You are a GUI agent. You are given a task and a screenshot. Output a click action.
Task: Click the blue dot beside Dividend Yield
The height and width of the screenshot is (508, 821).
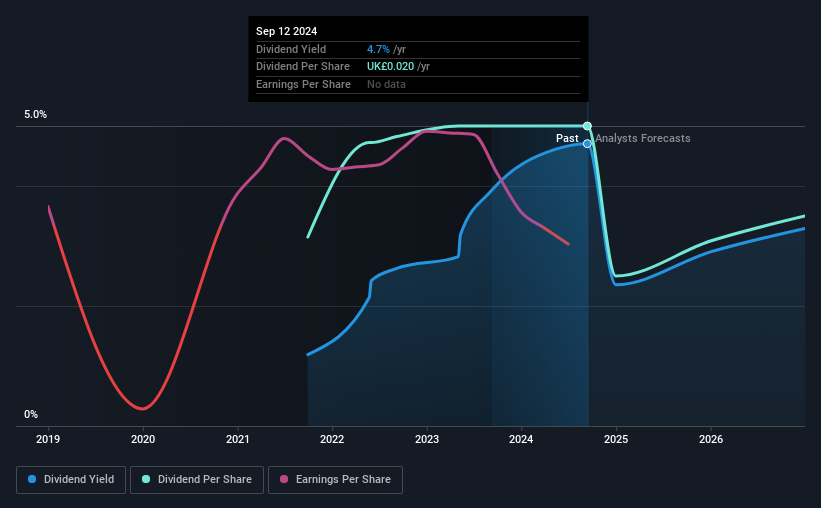(33, 480)
